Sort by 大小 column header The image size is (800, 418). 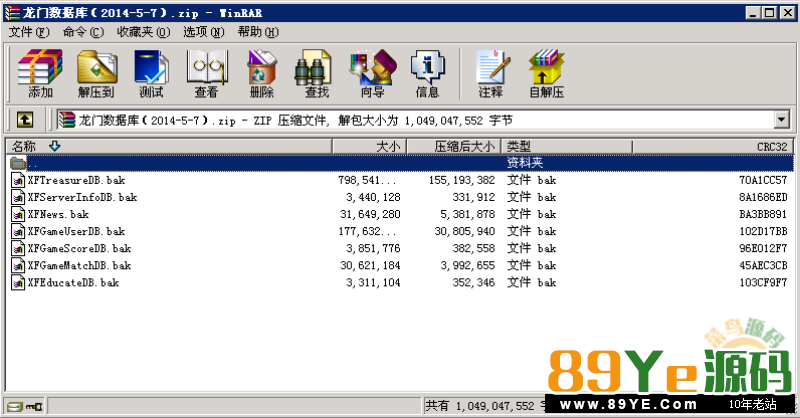click(x=369, y=146)
